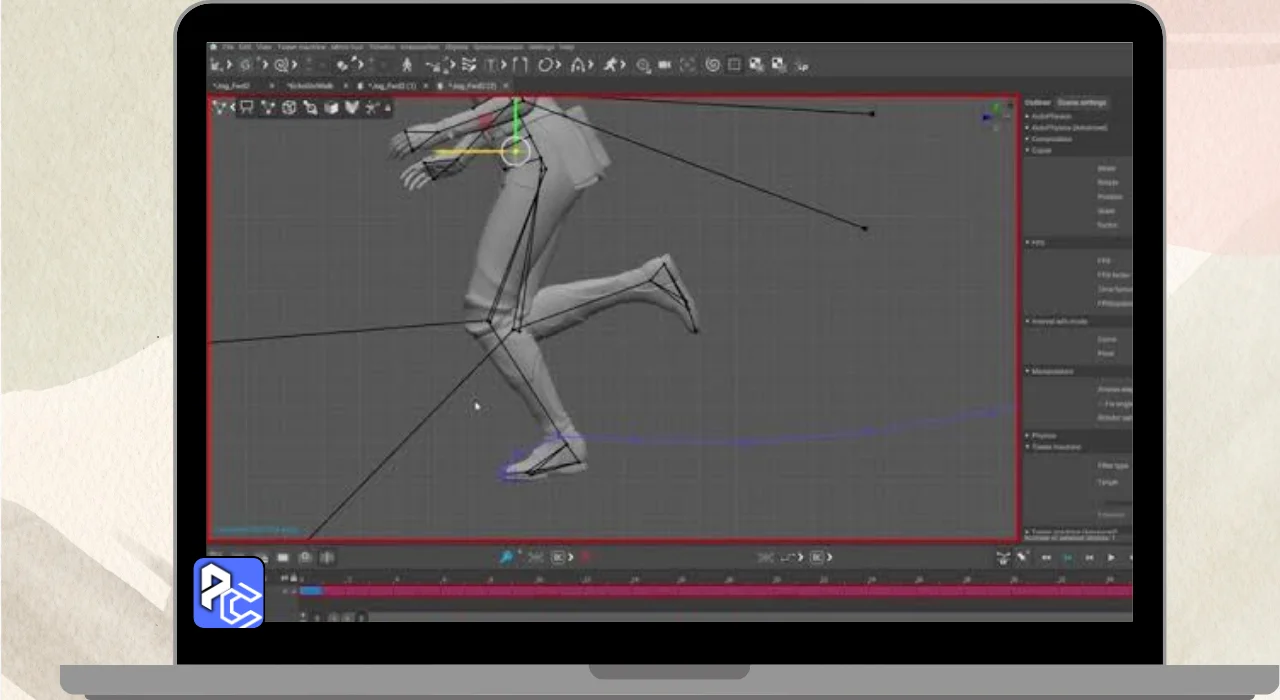Click the blue frame marker on timeline
This screenshot has width=1280, height=700.
click(x=311, y=591)
